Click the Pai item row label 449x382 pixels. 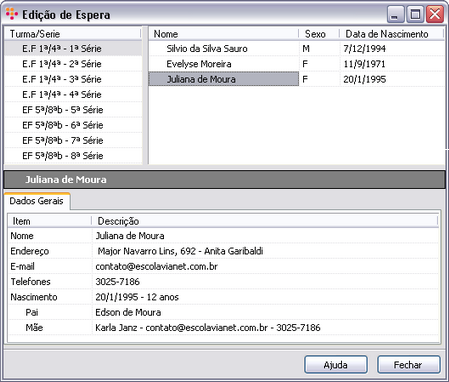pos(32,313)
